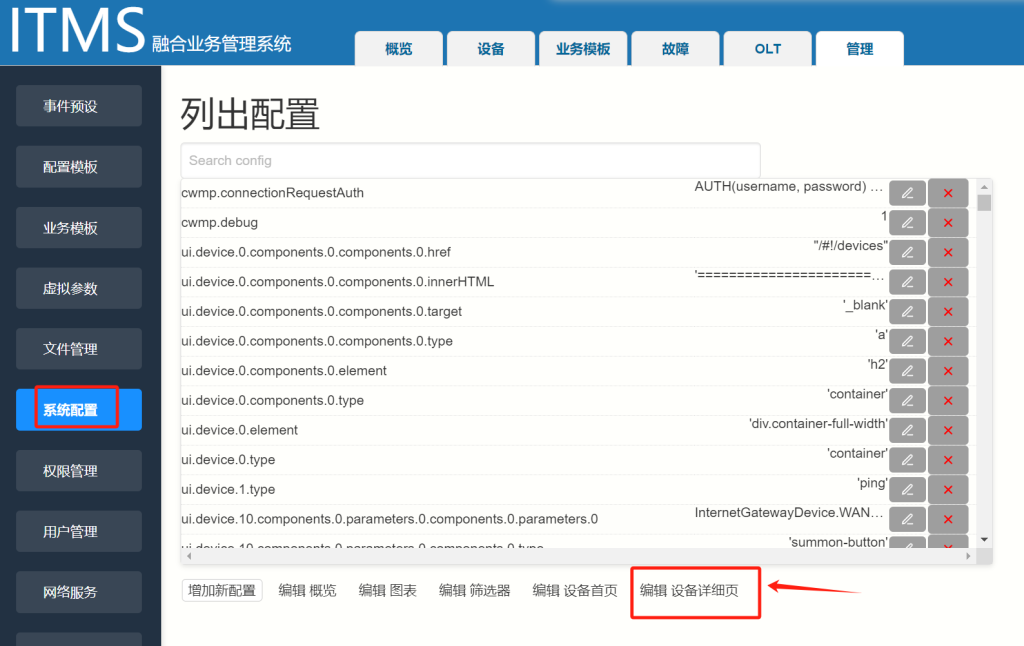Delete ui.device.0.components.0.components.0.href row
Viewport: 1024px width, 646px height.
(x=948, y=252)
